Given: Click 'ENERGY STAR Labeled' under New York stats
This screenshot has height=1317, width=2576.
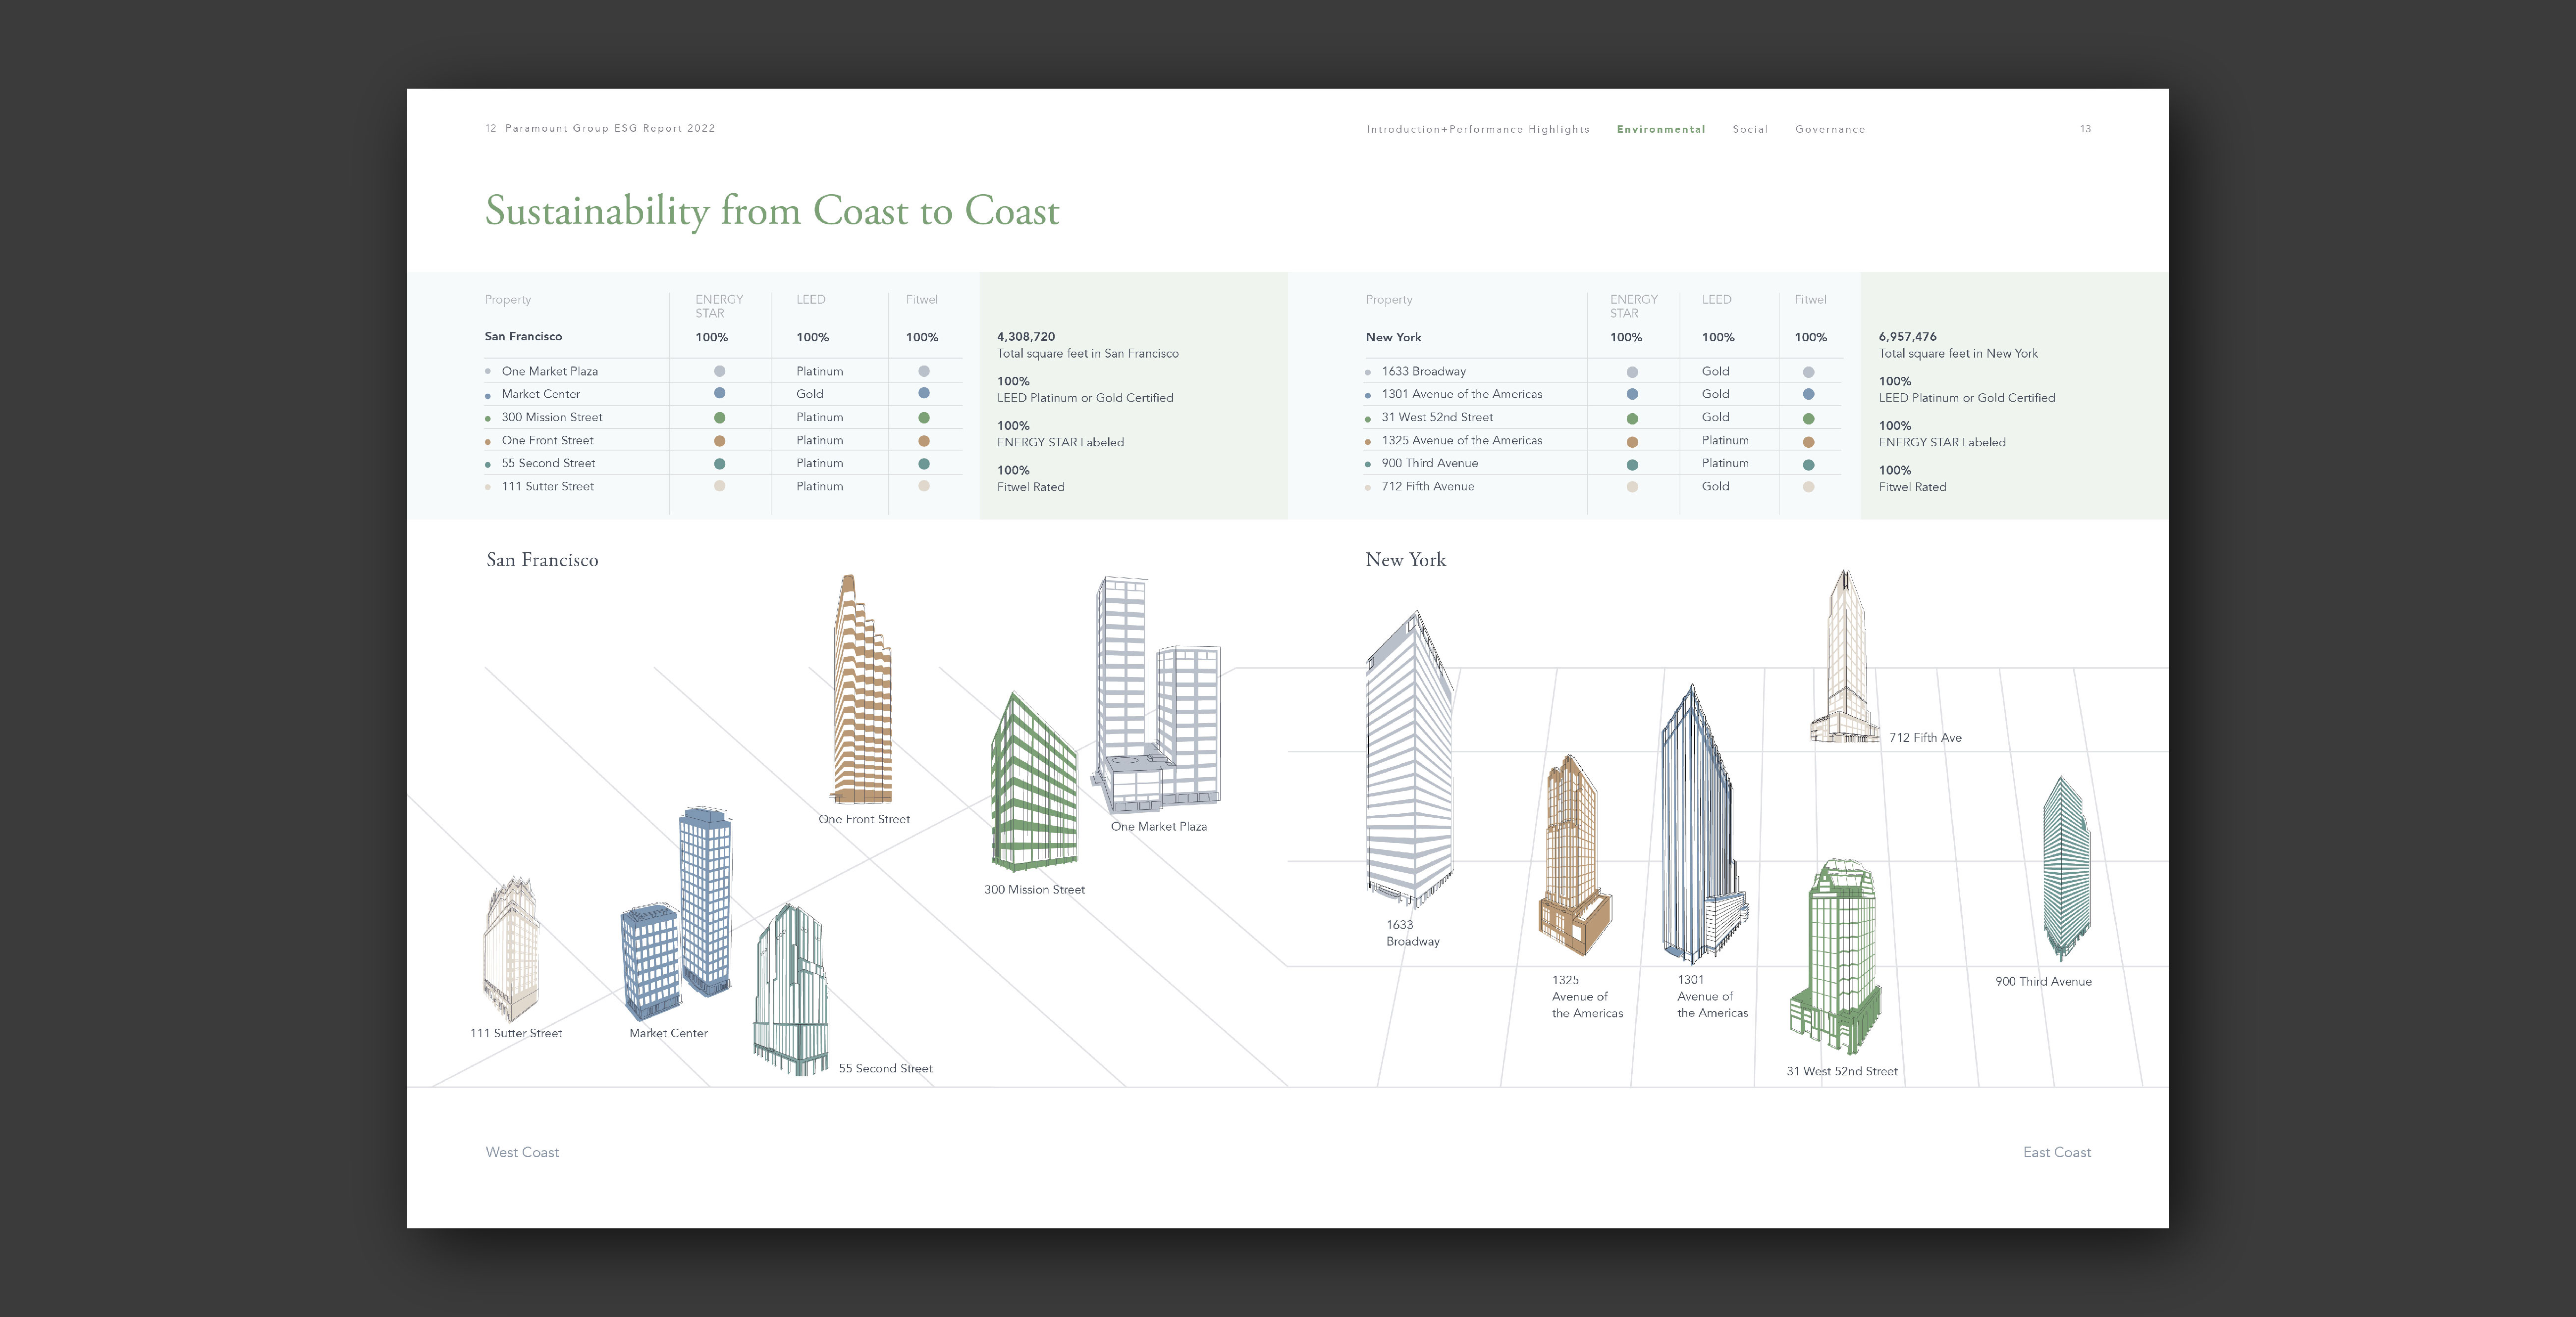Looking at the screenshot, I should pyautogui.click(x=1941, y=442).
